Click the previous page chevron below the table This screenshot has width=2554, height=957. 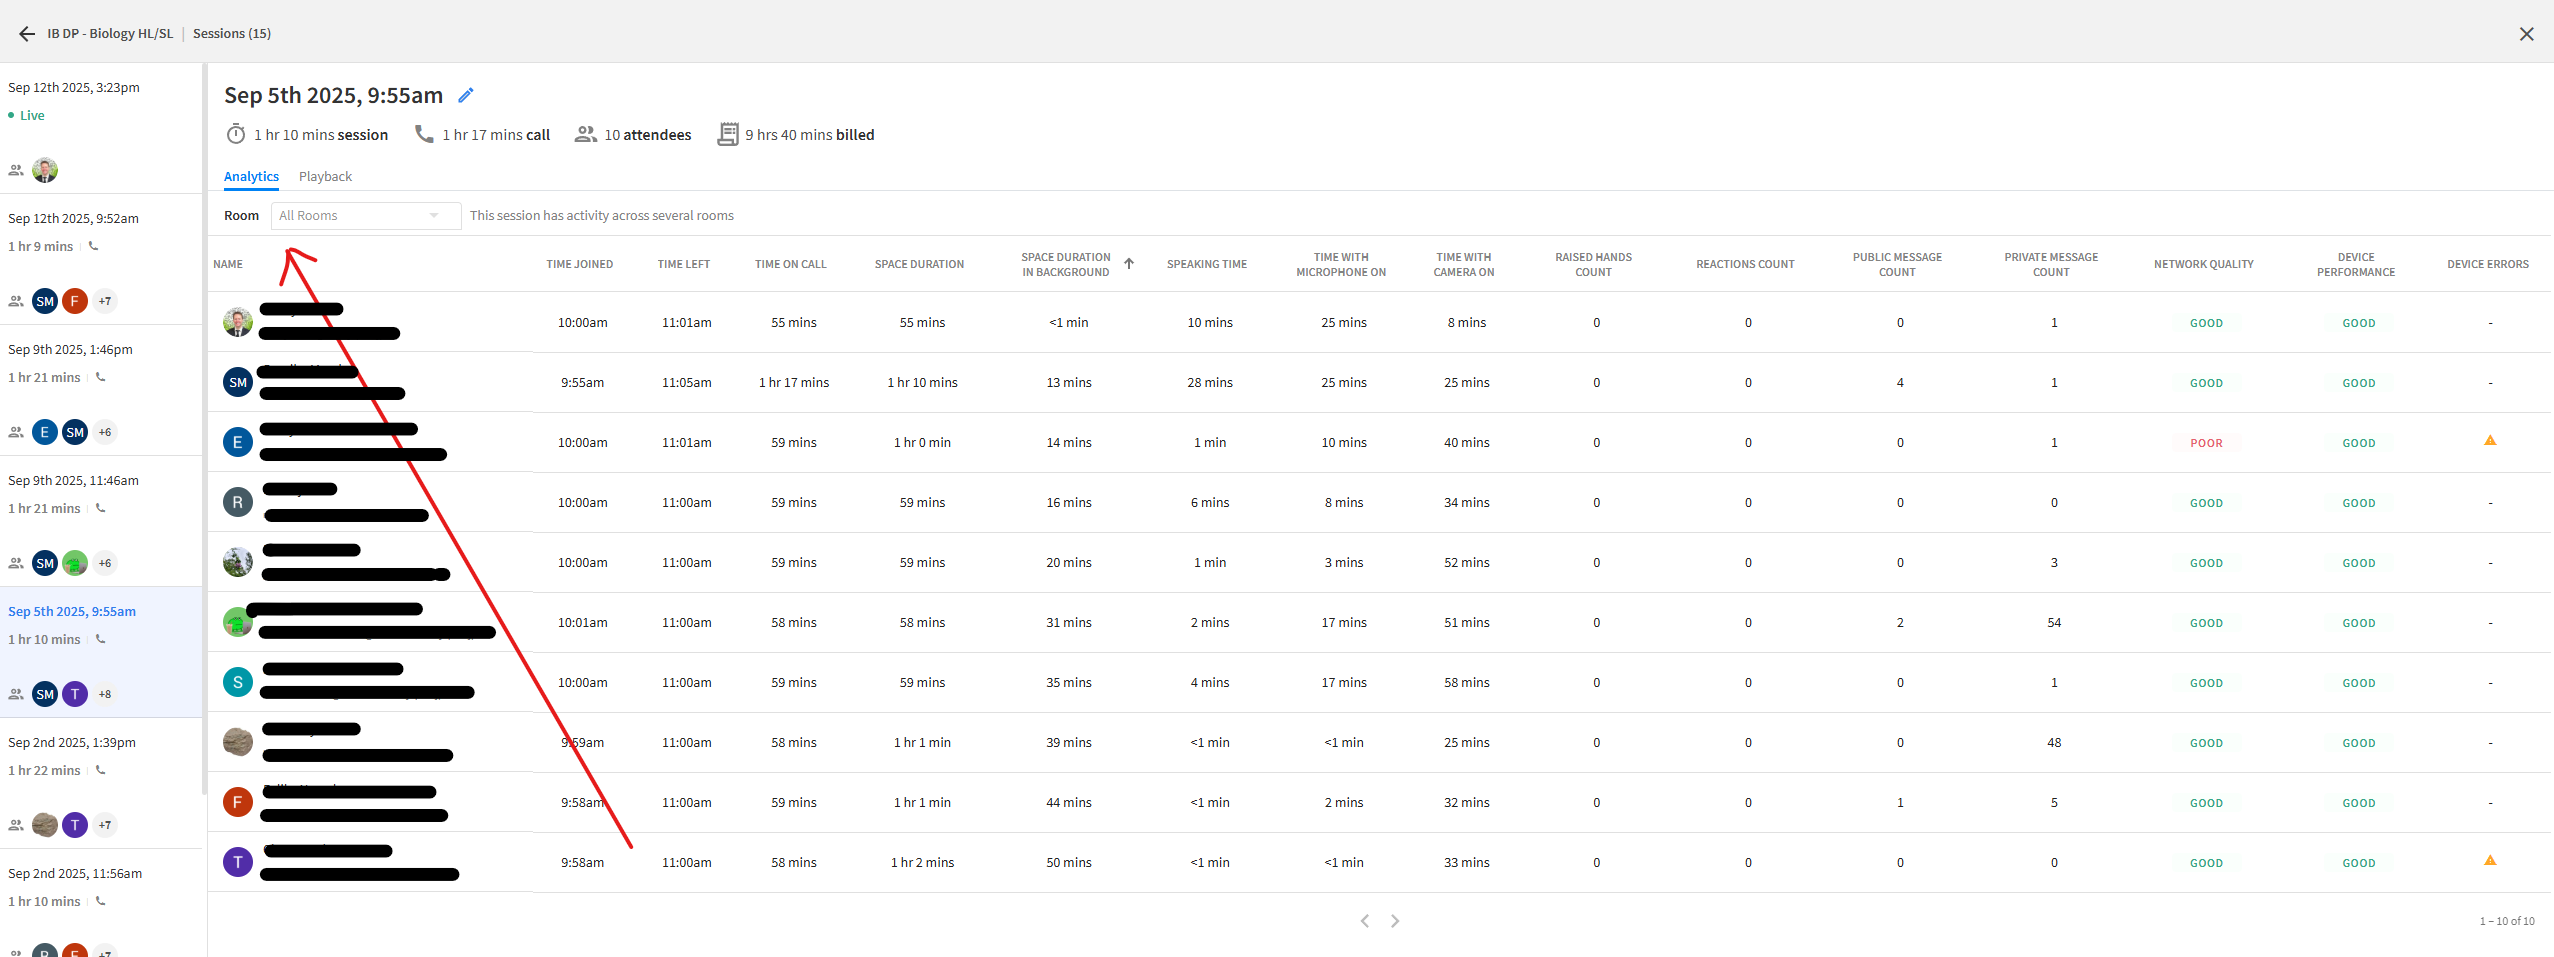pyautogui.click(x=1365, y=921)
